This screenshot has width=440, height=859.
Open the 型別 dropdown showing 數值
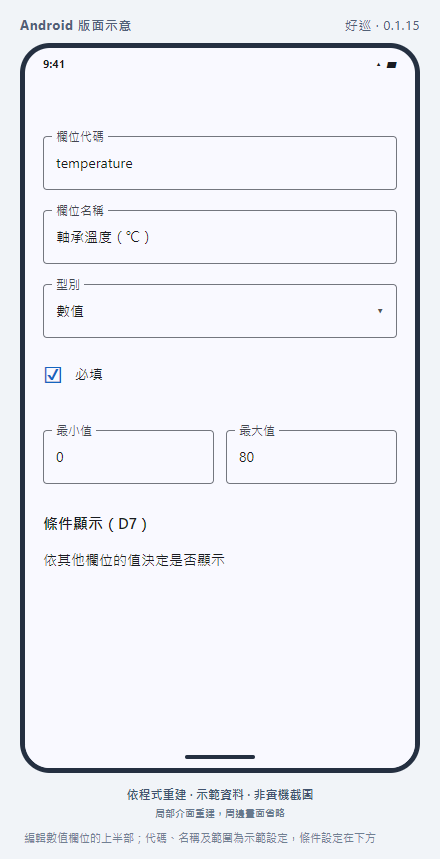[x=220, y=311]
